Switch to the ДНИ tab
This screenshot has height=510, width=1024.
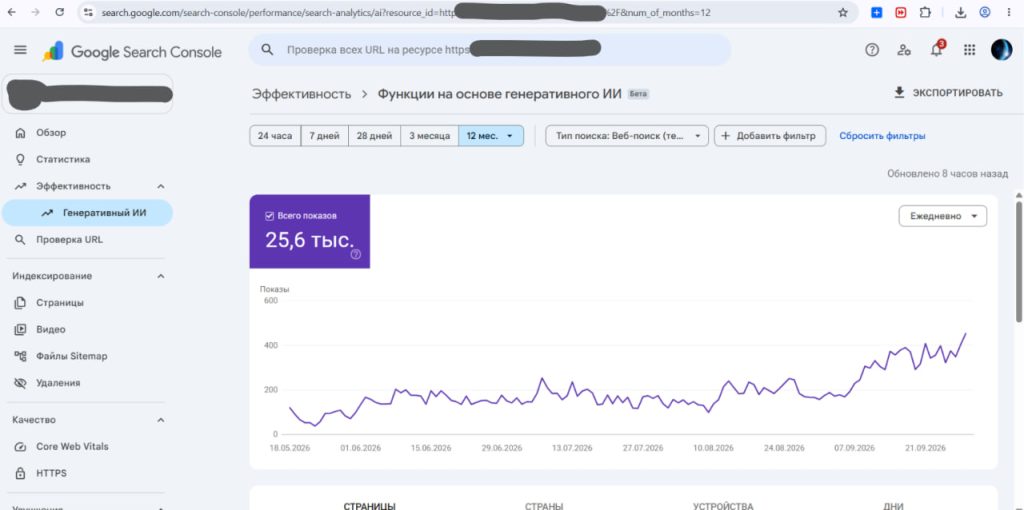(x=893, y=505)
